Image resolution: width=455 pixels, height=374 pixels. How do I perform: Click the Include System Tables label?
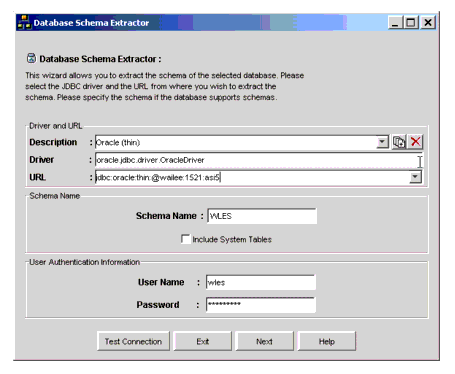(232, 239)
